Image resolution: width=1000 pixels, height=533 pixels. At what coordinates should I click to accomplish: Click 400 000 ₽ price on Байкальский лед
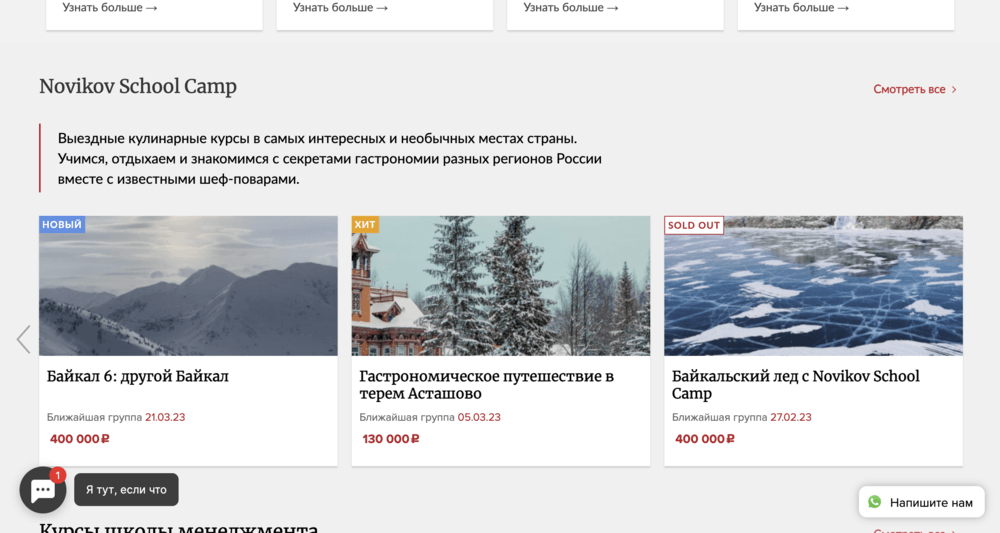705,439
